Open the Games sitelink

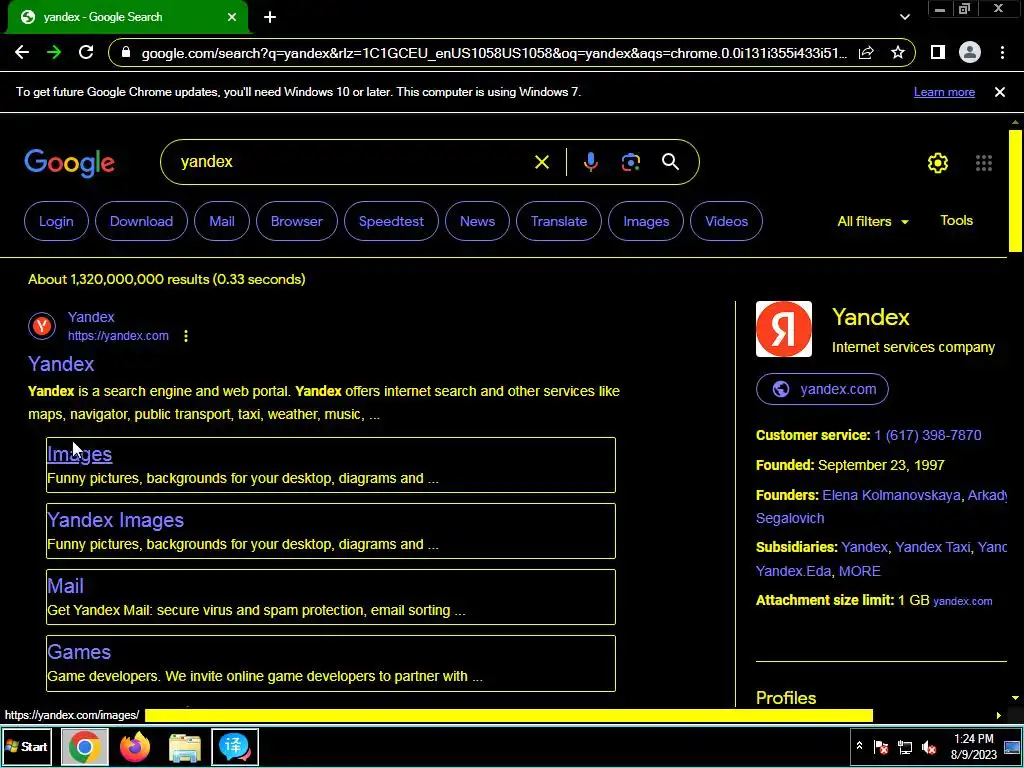click(79, 652)
